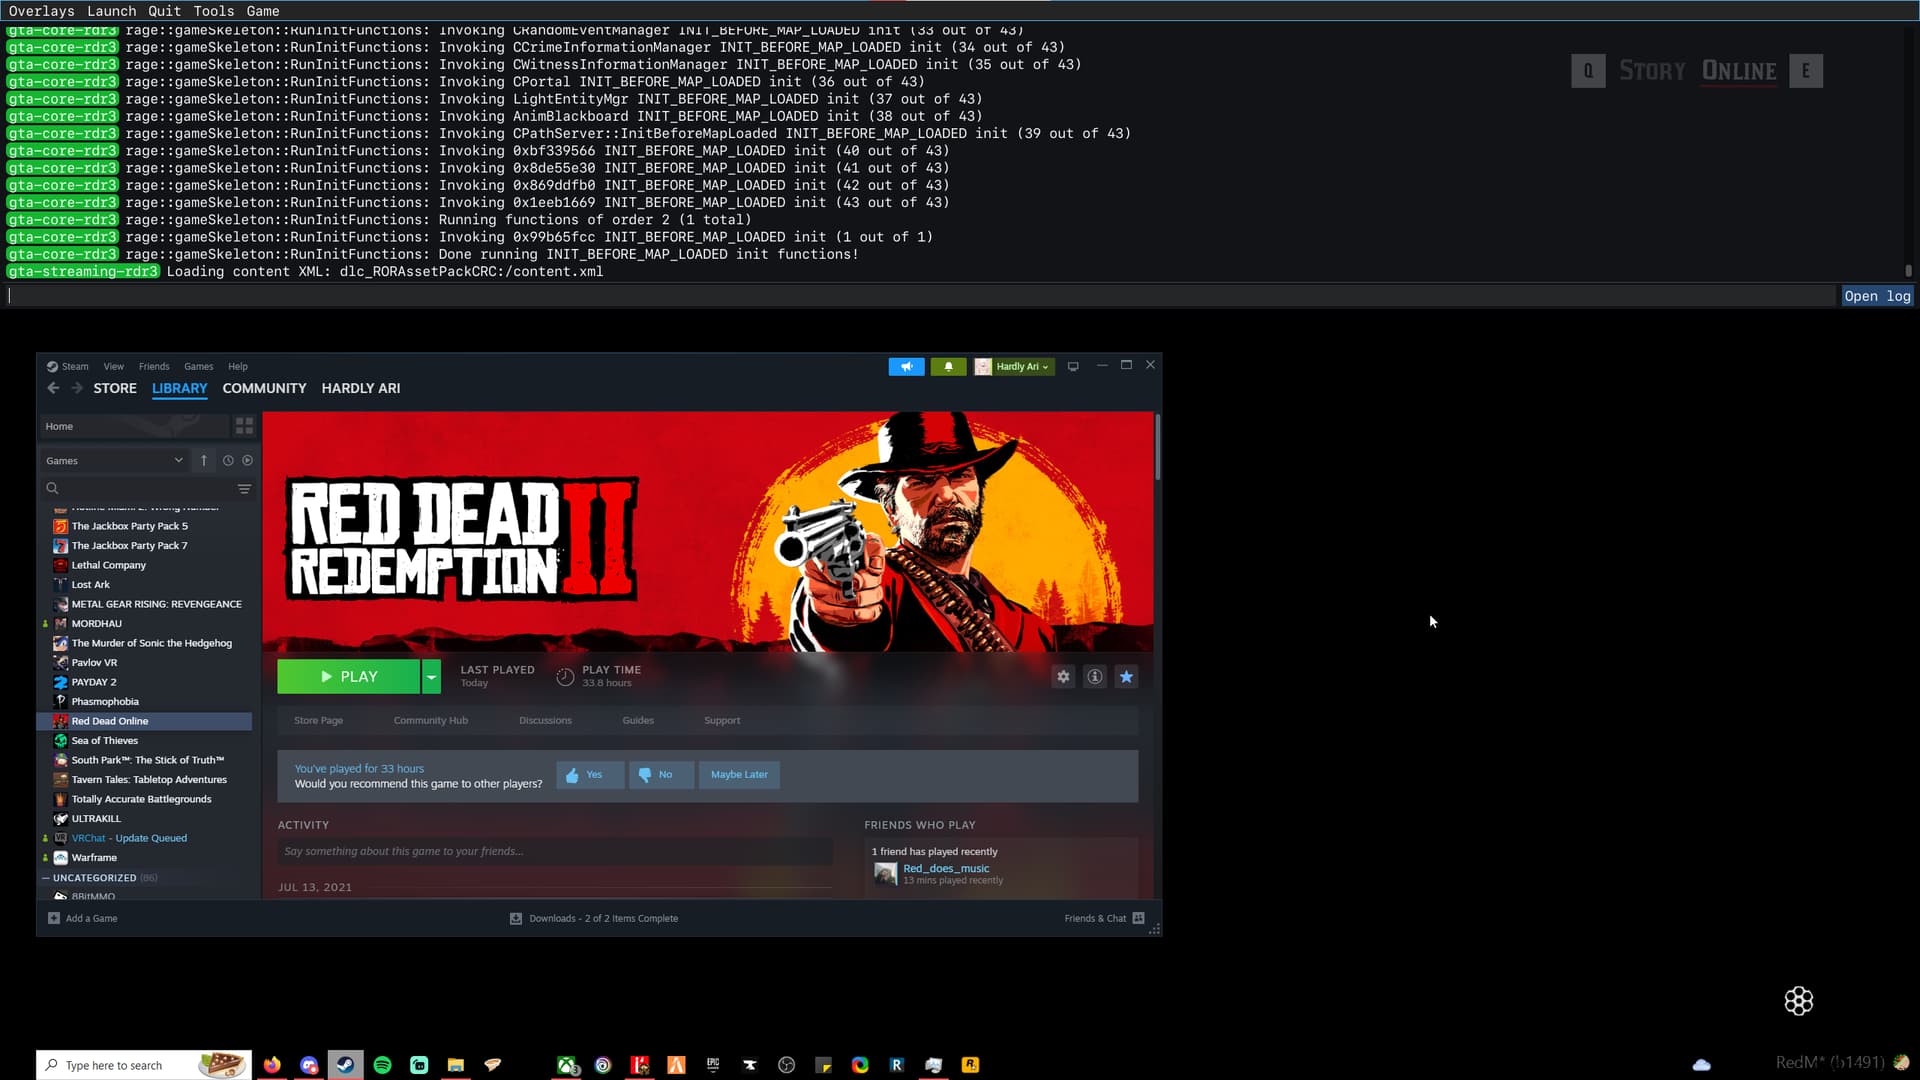The image size is (1920, 1080).
Task: Click No thumbs-down recommendation button
Action: pyautogui.click(x=661, y=775)
